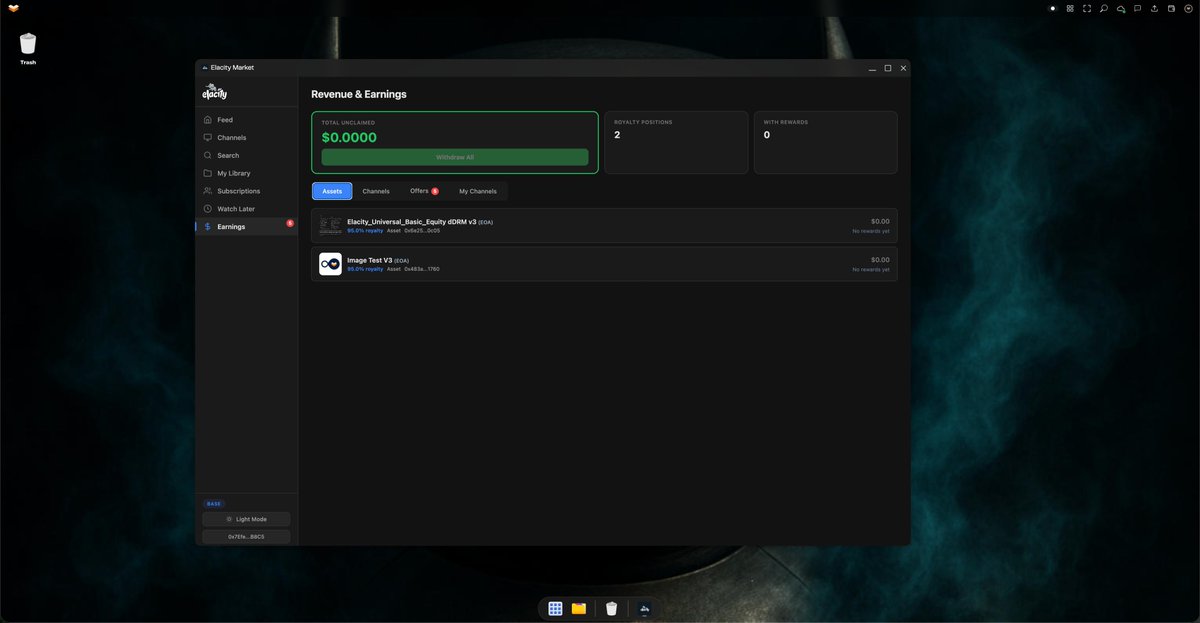Maximize the Elacity Market window
This screenshot has height=623, width=1200.
click(x=887, y=68)
